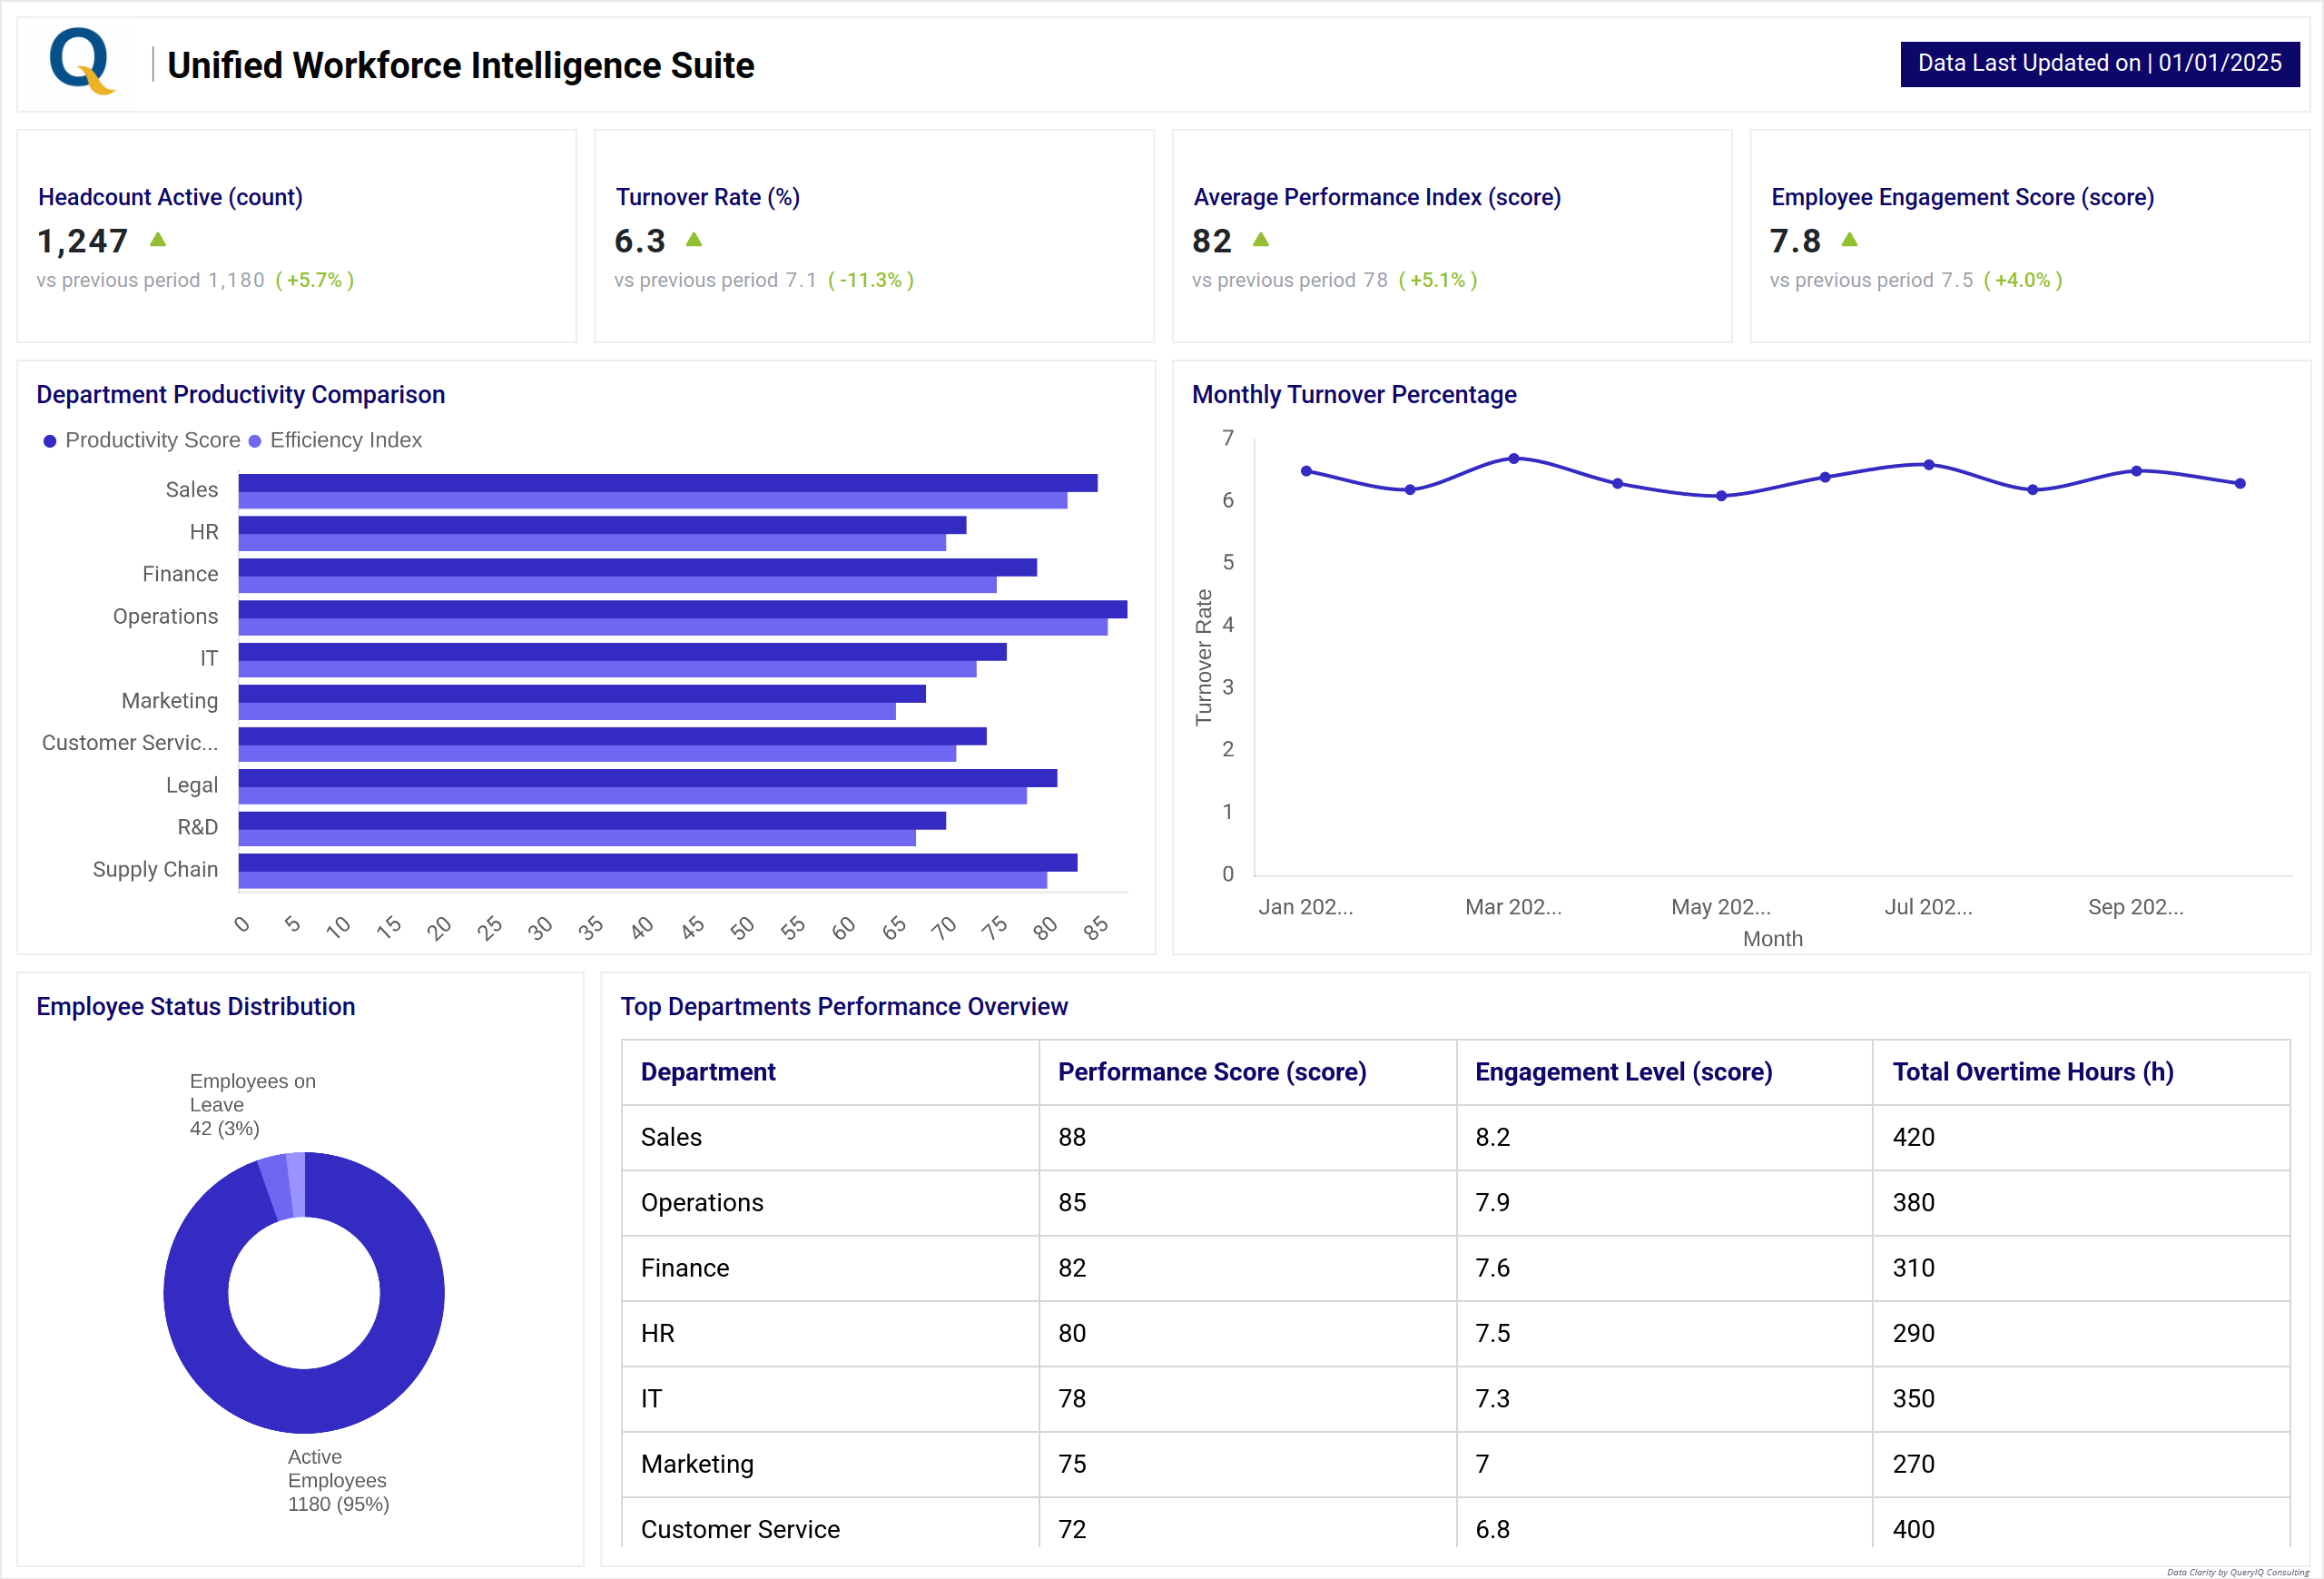
Task: Select the Productivity Score legend dot
Action: tap(50, 440)
